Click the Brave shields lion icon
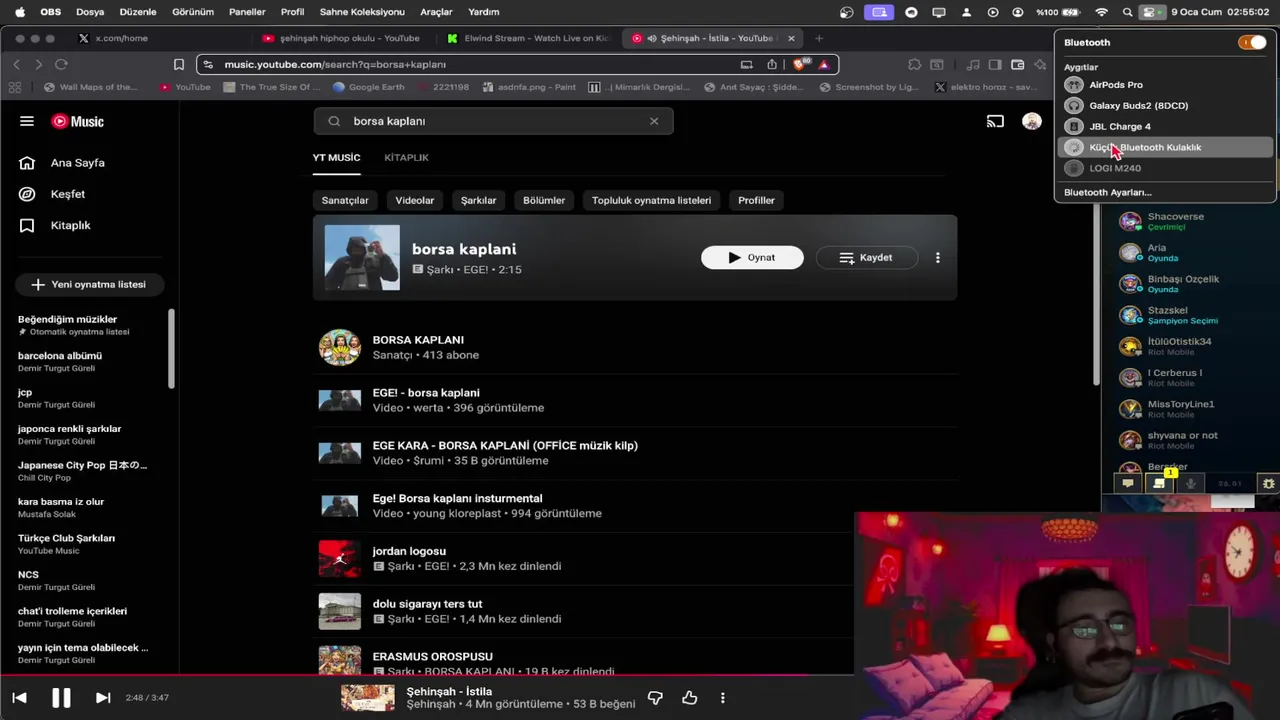The height and width of the screenshot is (720, 1280). [x=799, y=64]
